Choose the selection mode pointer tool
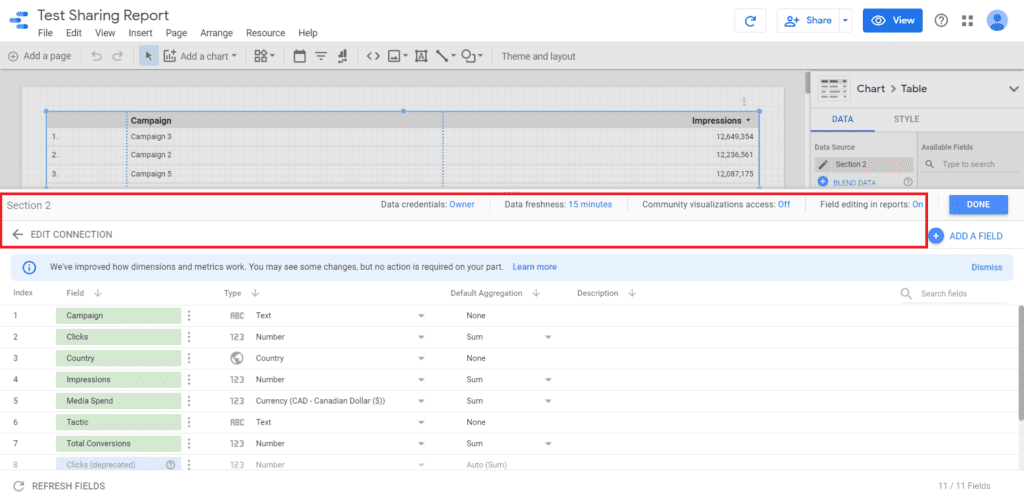The height and width of the screenshot is (499, 1024). point(148,56)
